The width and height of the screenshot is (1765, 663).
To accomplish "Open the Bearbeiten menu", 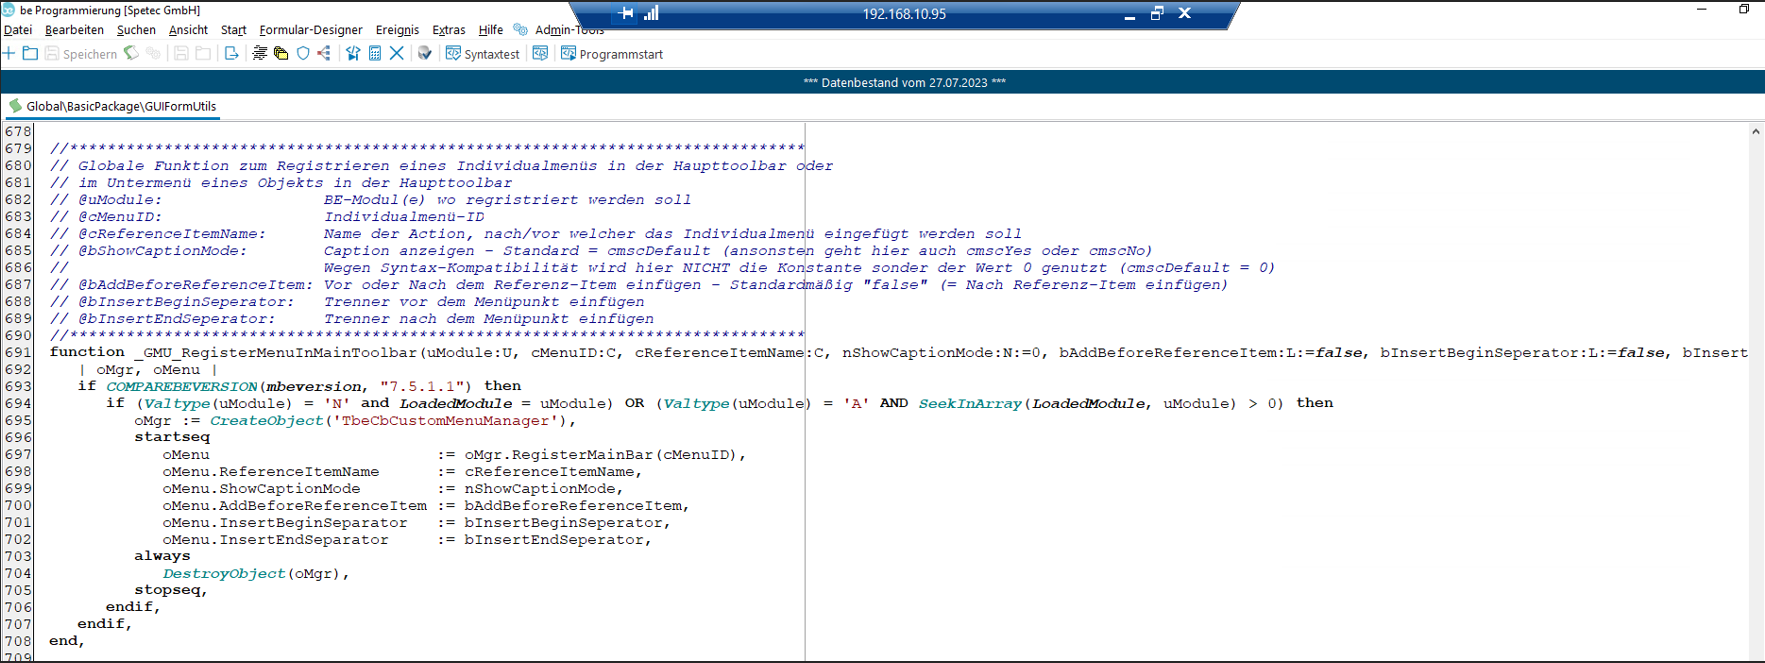I will [x=74, y=30].
